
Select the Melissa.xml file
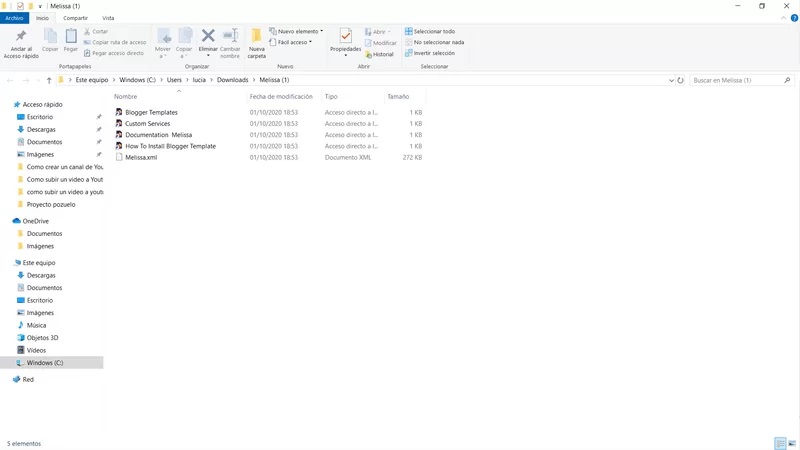pos(141,157)
